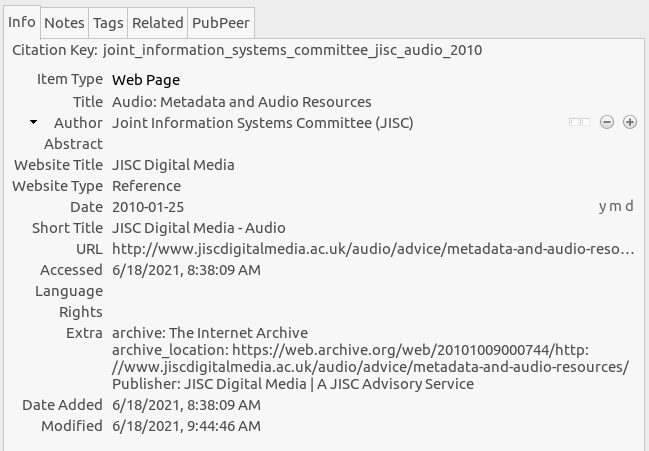Change Item Type value Web Page
Screen dimensions: 649x451
146,80
